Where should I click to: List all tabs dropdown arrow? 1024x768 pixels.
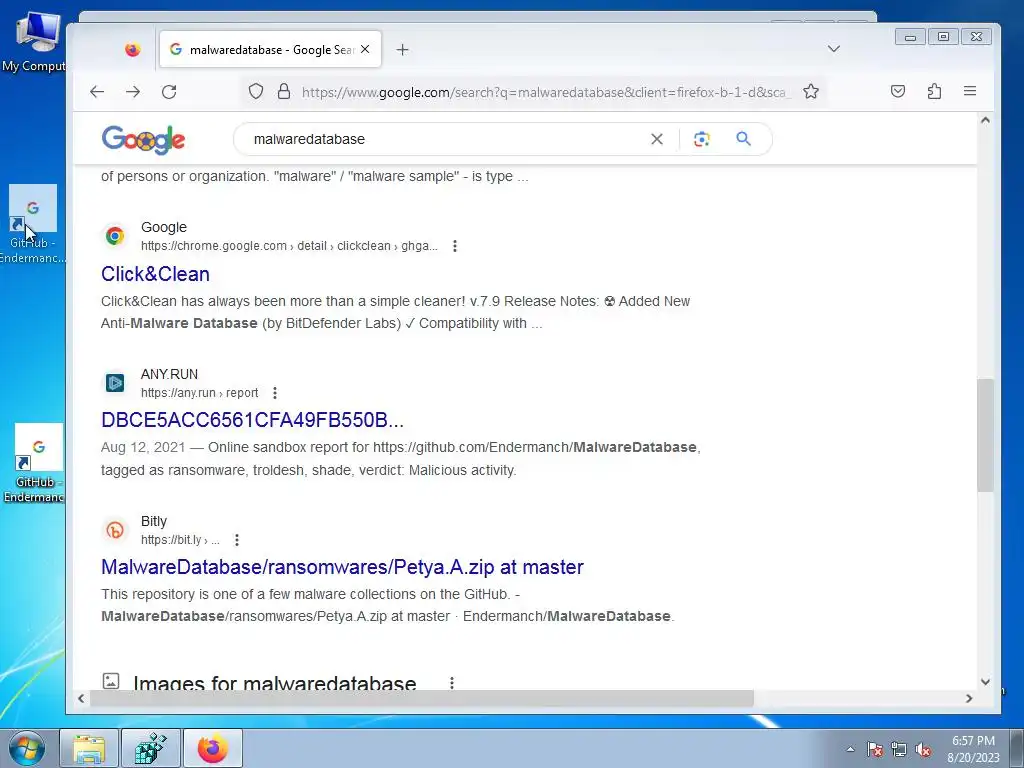point(833,49)
